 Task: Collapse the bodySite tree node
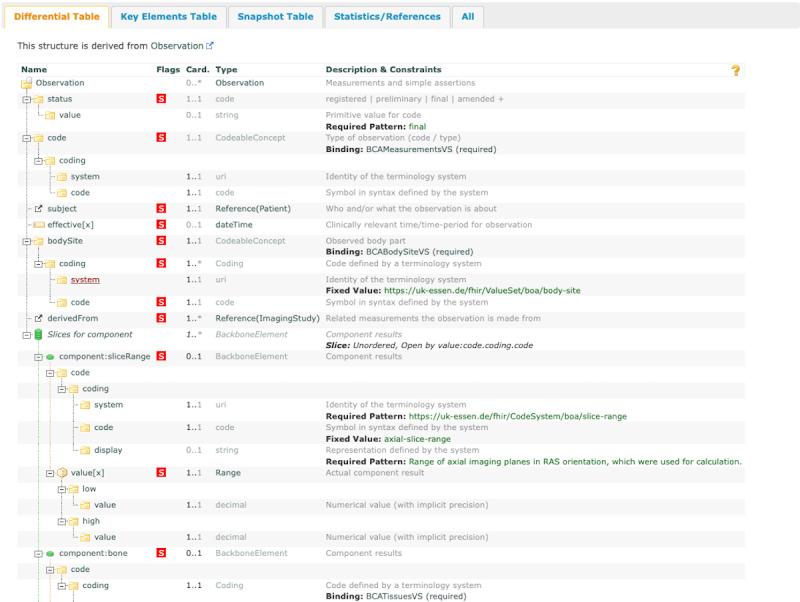click(x=27, y=241)
